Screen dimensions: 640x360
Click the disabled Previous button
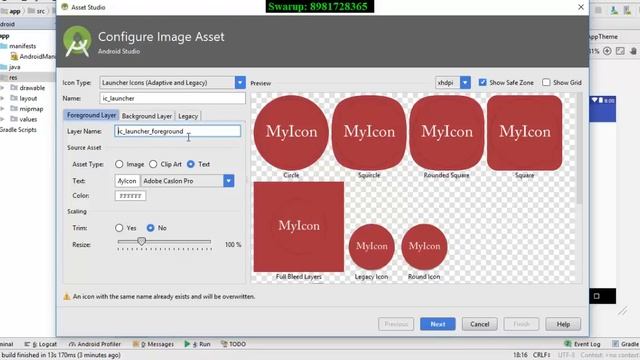pyautogui.click(x=396, y=324)
